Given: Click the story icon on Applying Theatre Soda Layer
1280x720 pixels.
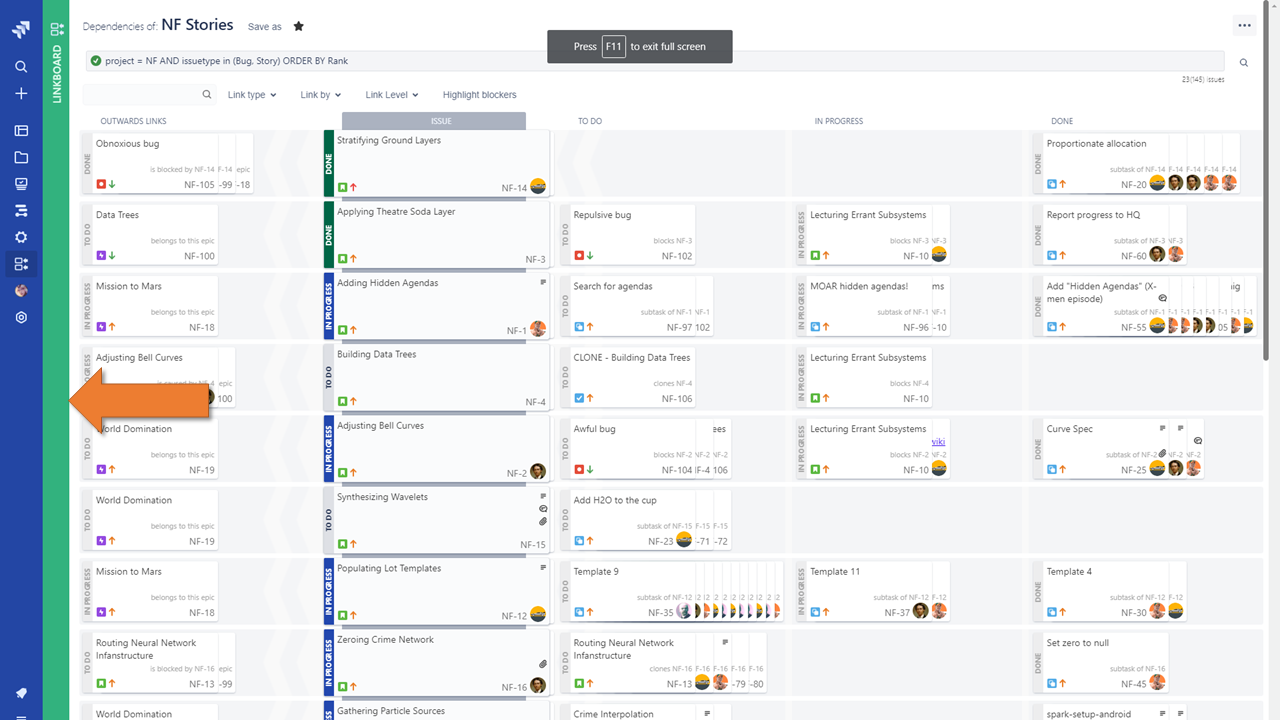Looking at the screenshot, I should 342,258.
